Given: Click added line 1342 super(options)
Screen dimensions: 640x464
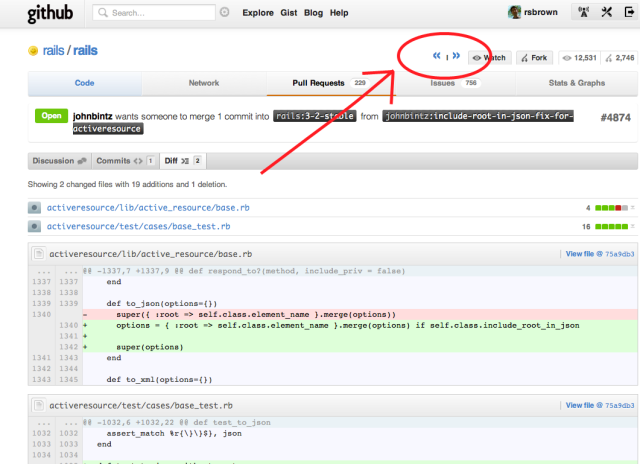Looking at the screenshot, I should [333, 347].
